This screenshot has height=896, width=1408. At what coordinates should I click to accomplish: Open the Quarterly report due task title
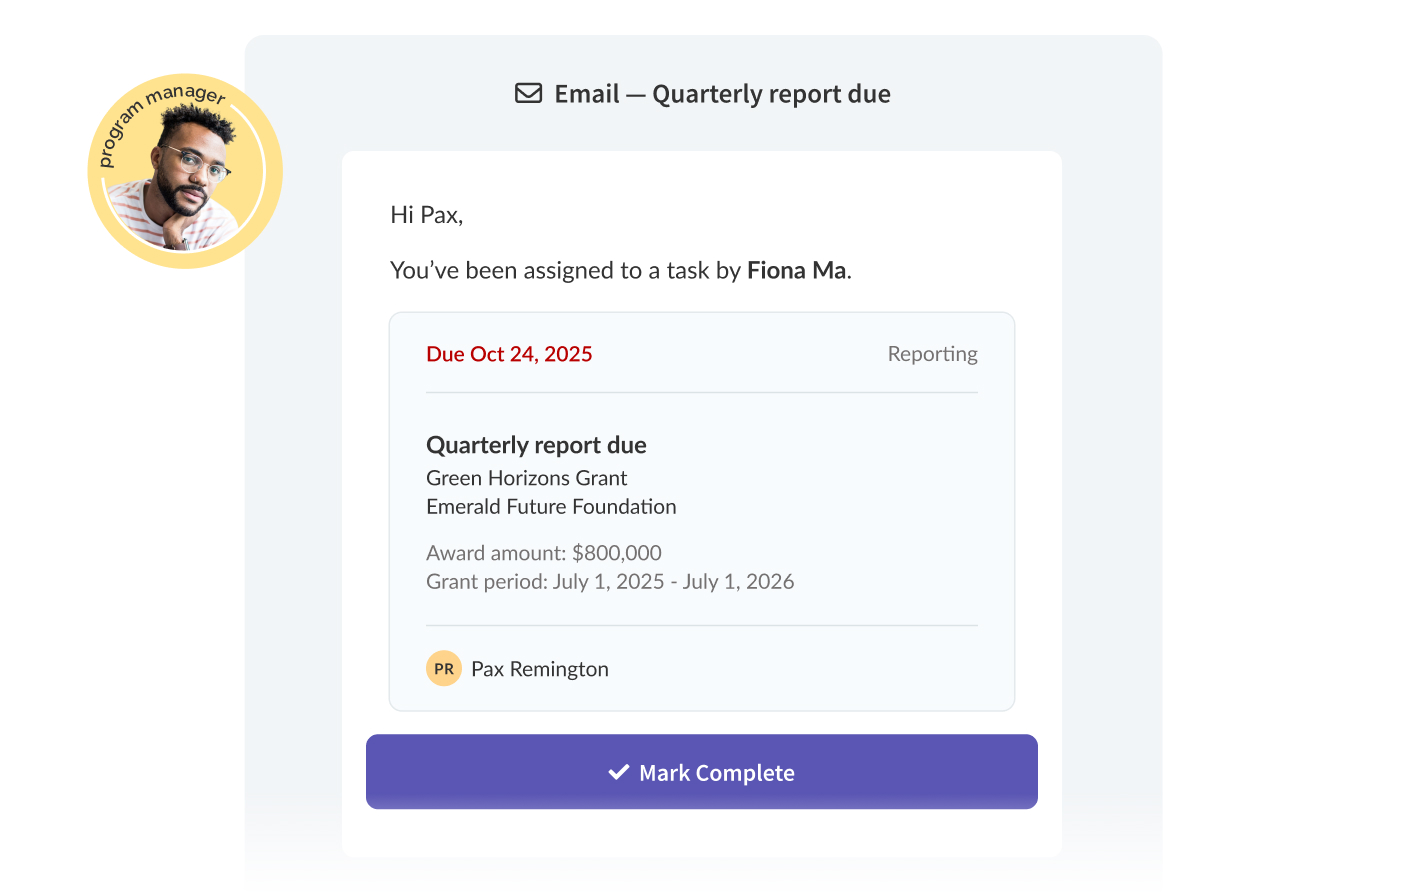point(536,445)
